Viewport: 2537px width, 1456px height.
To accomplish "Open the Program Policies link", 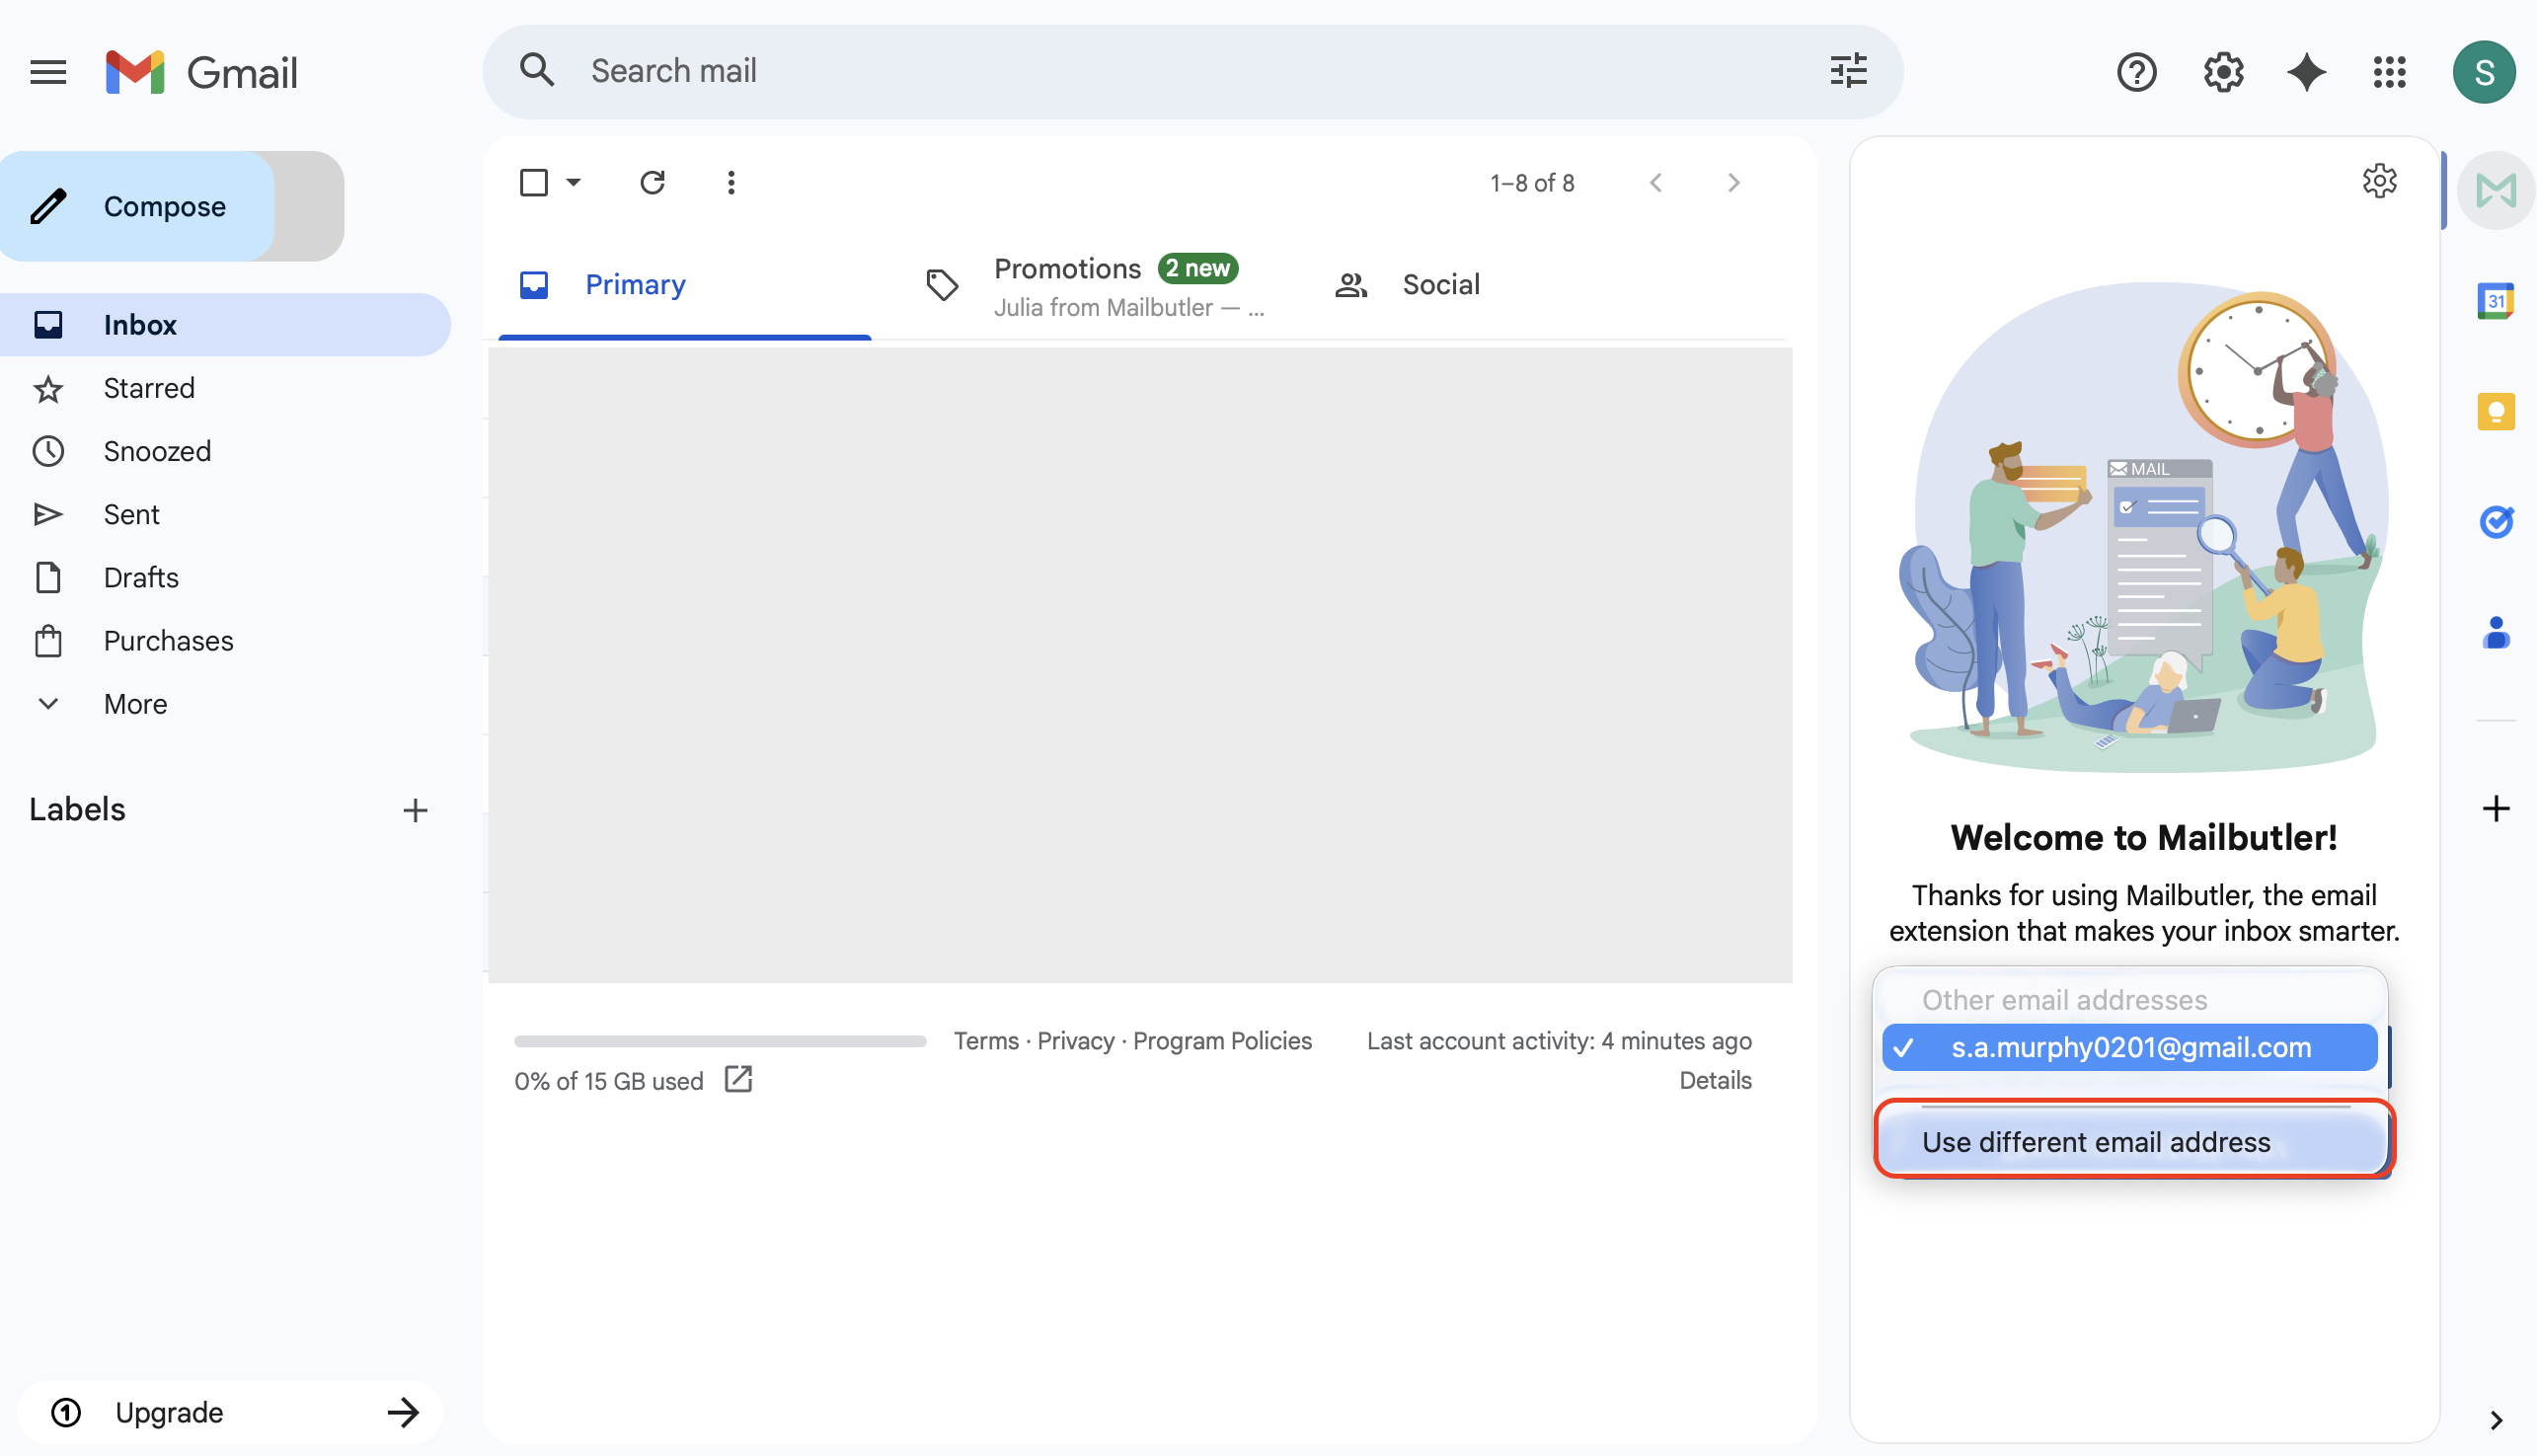I will pyautogui.click(x=1221, y=1041).
